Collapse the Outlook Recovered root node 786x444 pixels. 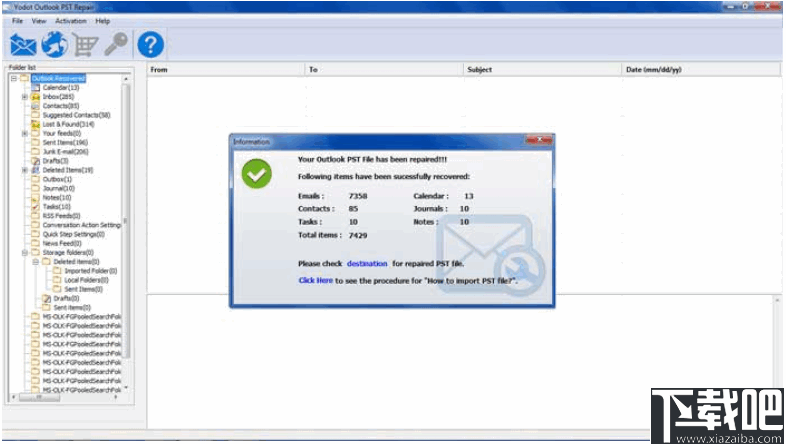click(x=14, y=78)
